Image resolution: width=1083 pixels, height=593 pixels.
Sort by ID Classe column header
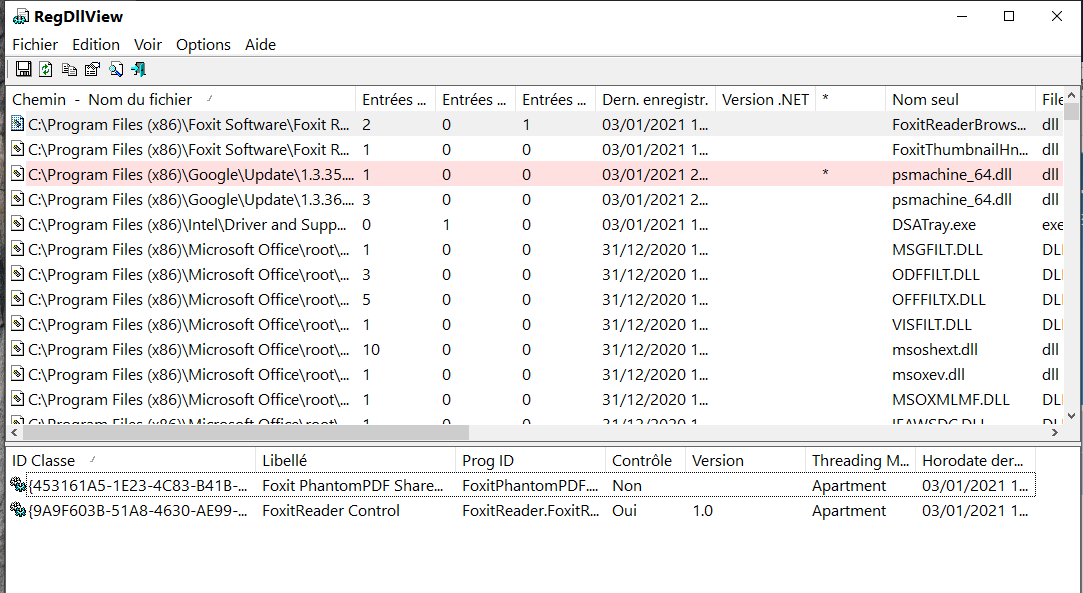[x=131, y=460]
